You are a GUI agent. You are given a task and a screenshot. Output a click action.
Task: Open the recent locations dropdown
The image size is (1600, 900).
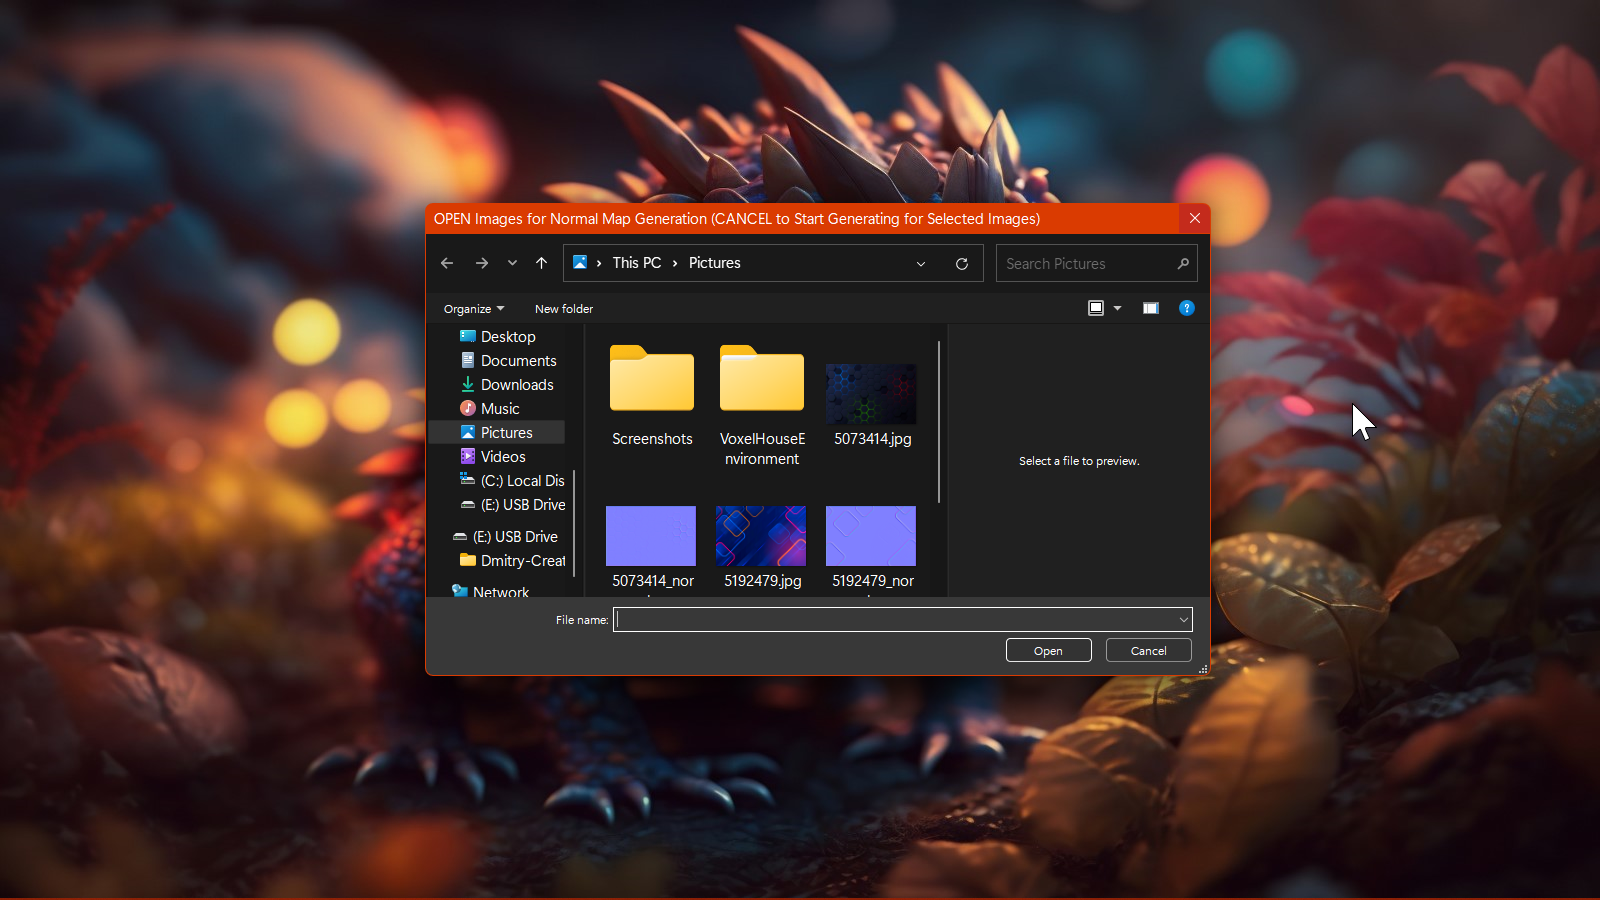(512, 263)
